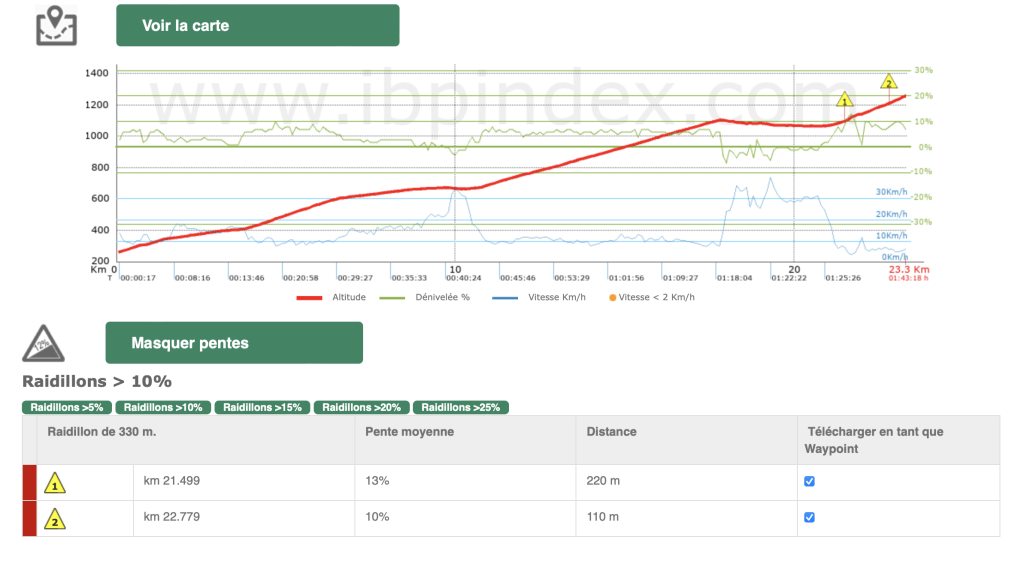The height and width of the screenshot is (561, 1024).
Task: Click the map pin icon
Action: (x=56, y=25)
